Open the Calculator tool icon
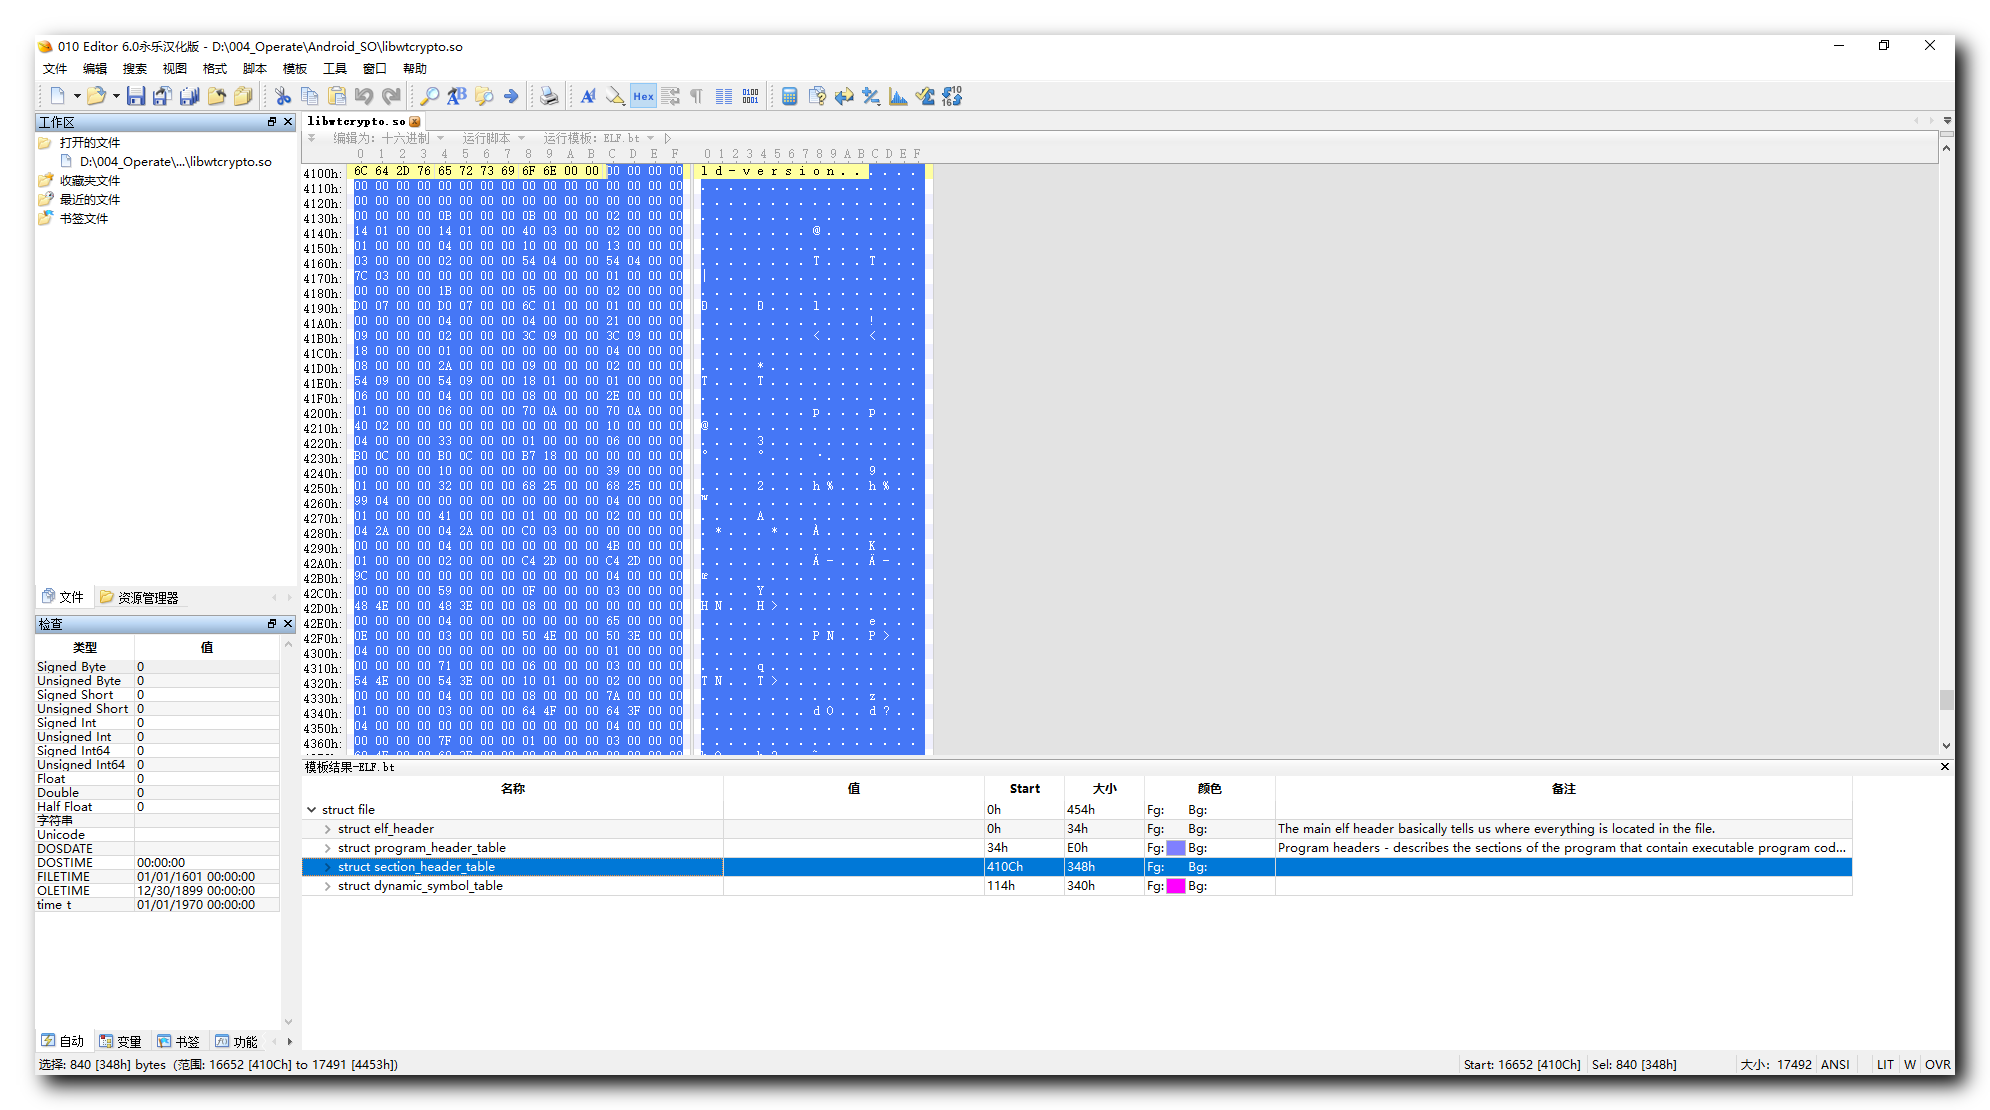 coord(790,96)
